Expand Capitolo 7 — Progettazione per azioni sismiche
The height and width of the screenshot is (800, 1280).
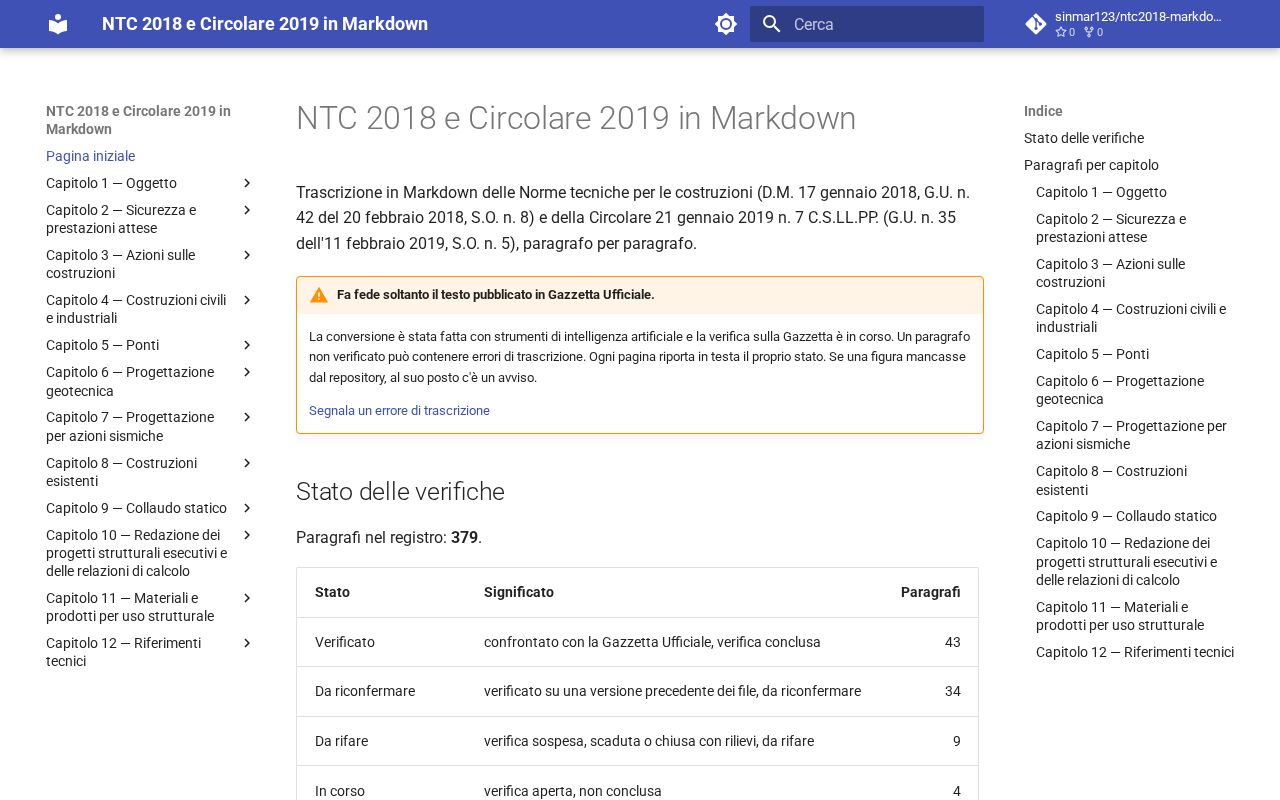[247, 417]
